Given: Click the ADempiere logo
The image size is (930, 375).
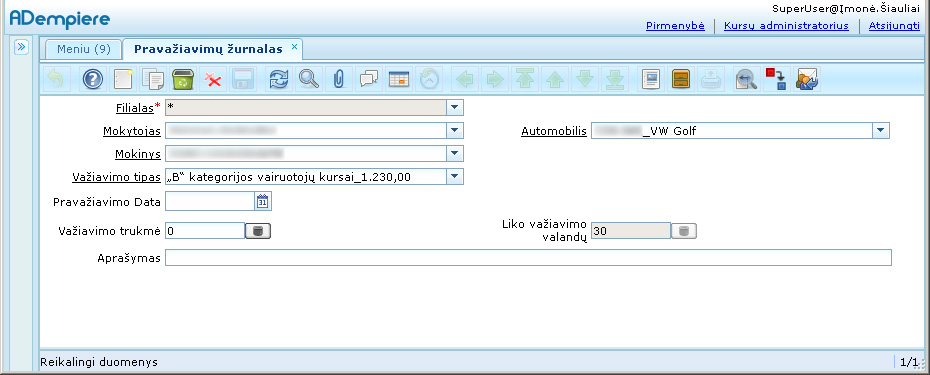Looking at the screenshot, I should click(x=60, y=18).
